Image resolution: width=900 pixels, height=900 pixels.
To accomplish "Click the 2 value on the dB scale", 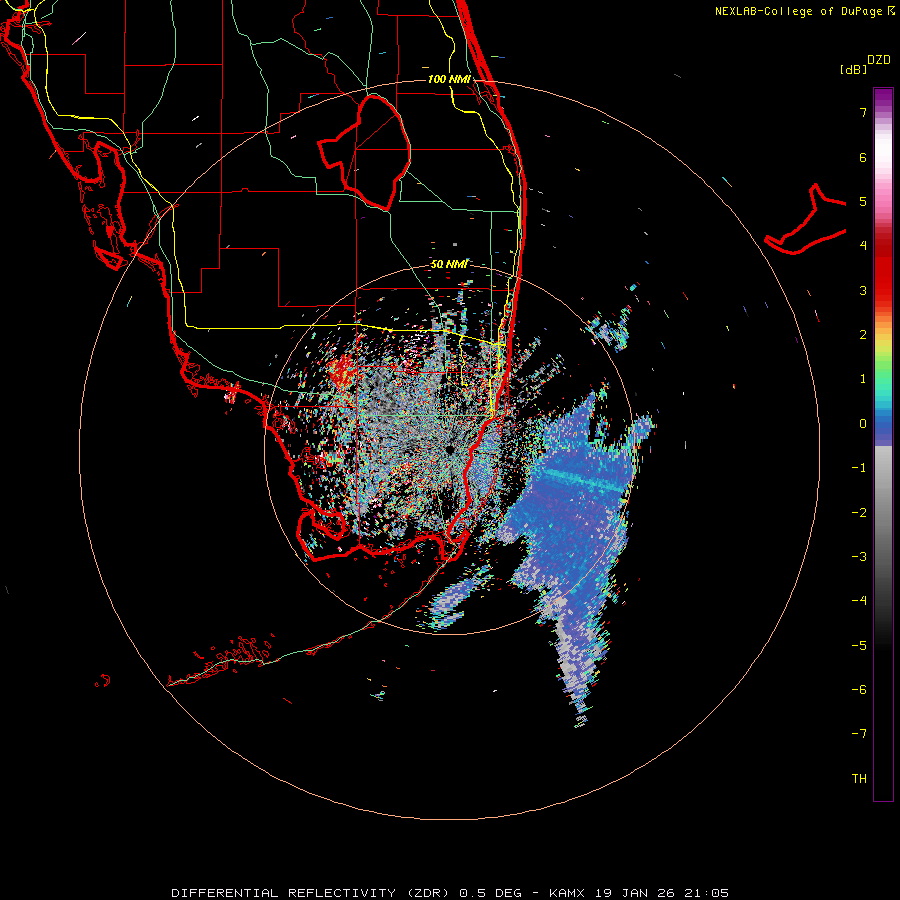I will [863, 335].
